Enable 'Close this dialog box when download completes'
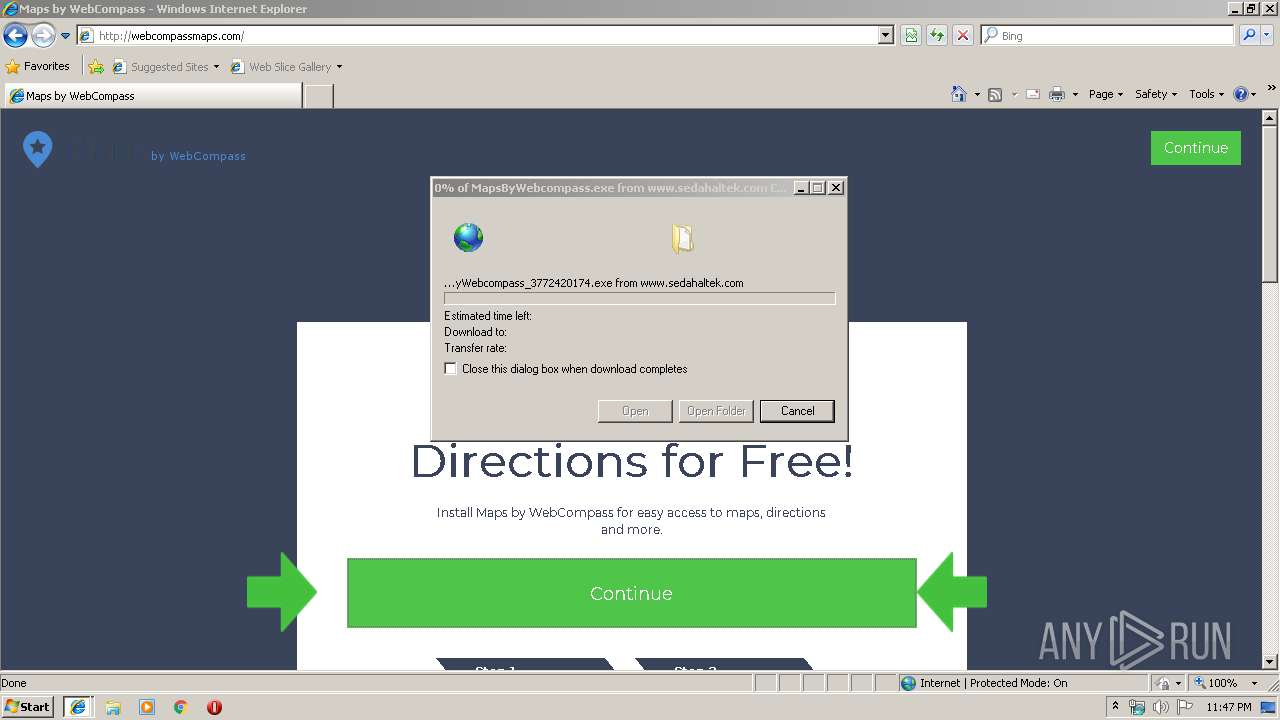 tap(451, 369)
